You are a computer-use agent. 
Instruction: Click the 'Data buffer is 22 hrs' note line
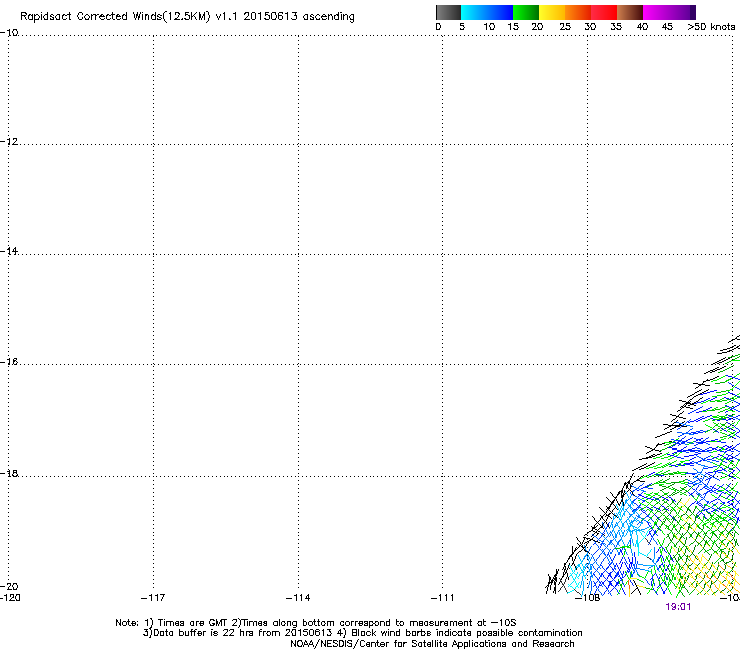point(362,633)
